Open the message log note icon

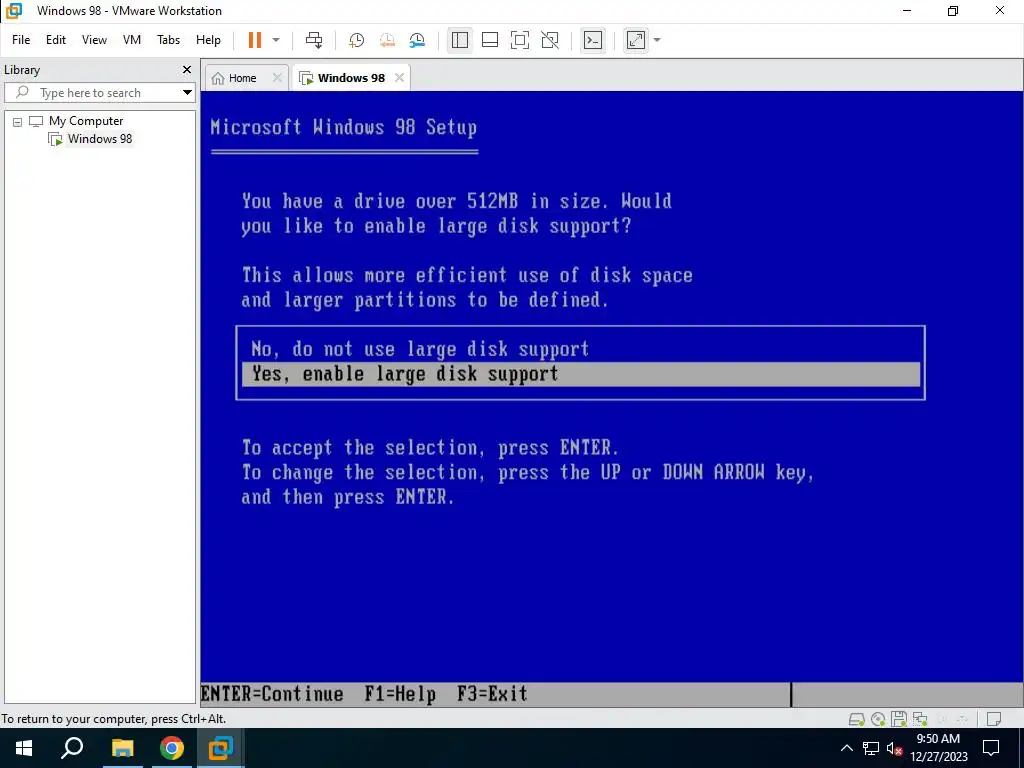tap(993, 719)
